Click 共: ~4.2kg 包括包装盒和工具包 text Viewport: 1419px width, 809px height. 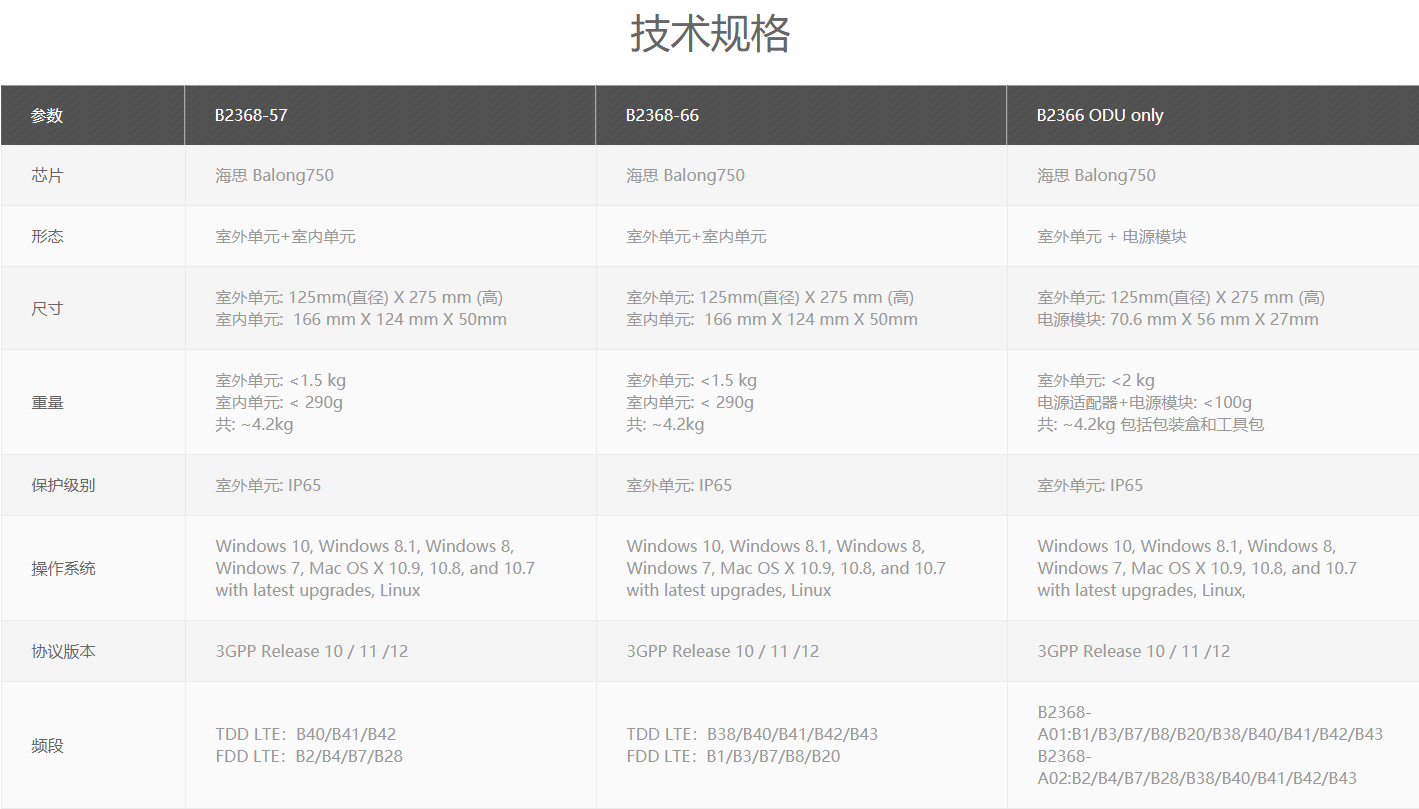tap(1151, 425)
